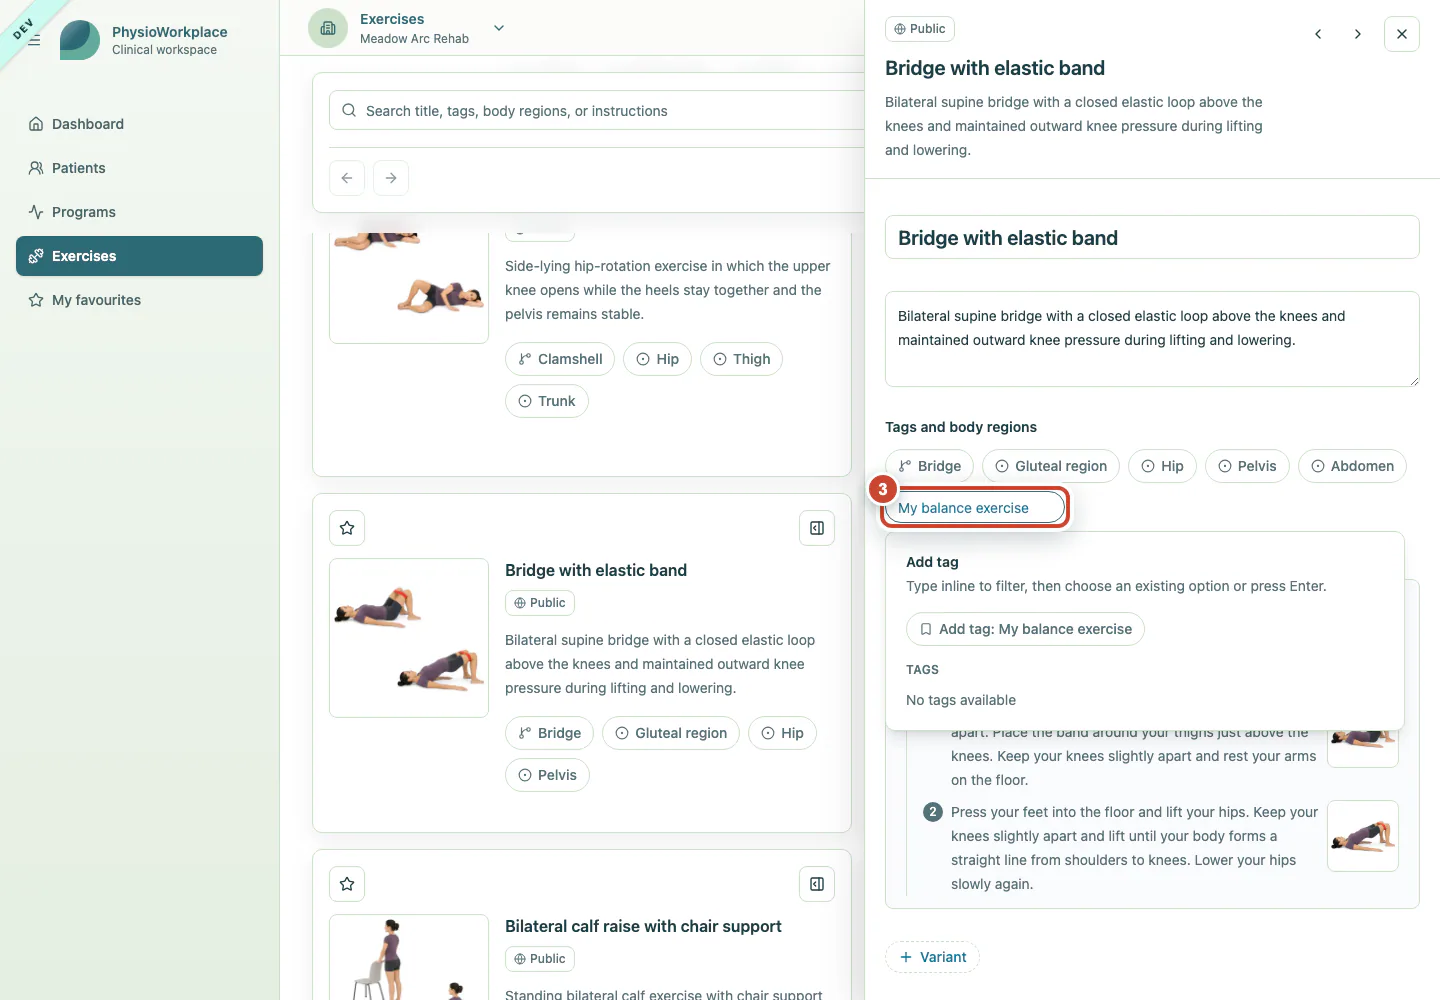Image resolution: width=1440 pixels, height=1000 pixels.
Task: Show next exercise in detail panel
Action: point(1357,34)
